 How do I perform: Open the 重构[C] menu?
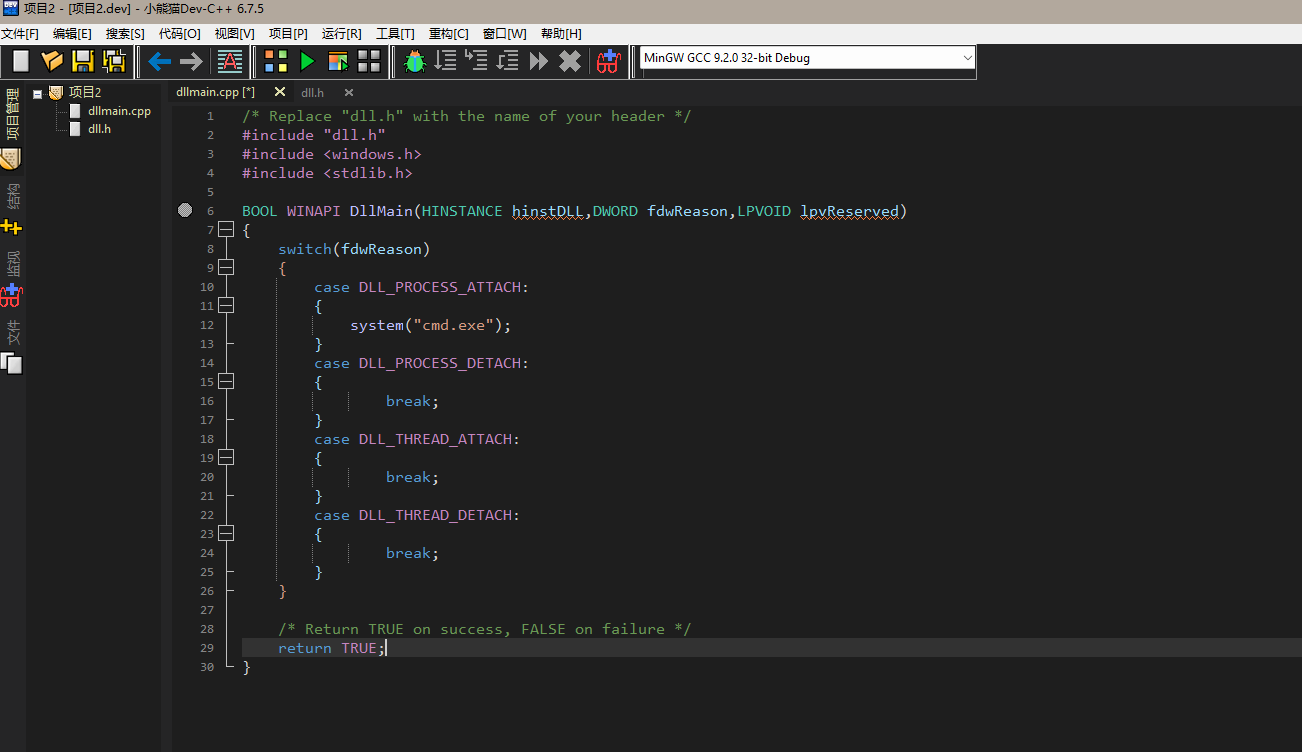tap(449, 34)
